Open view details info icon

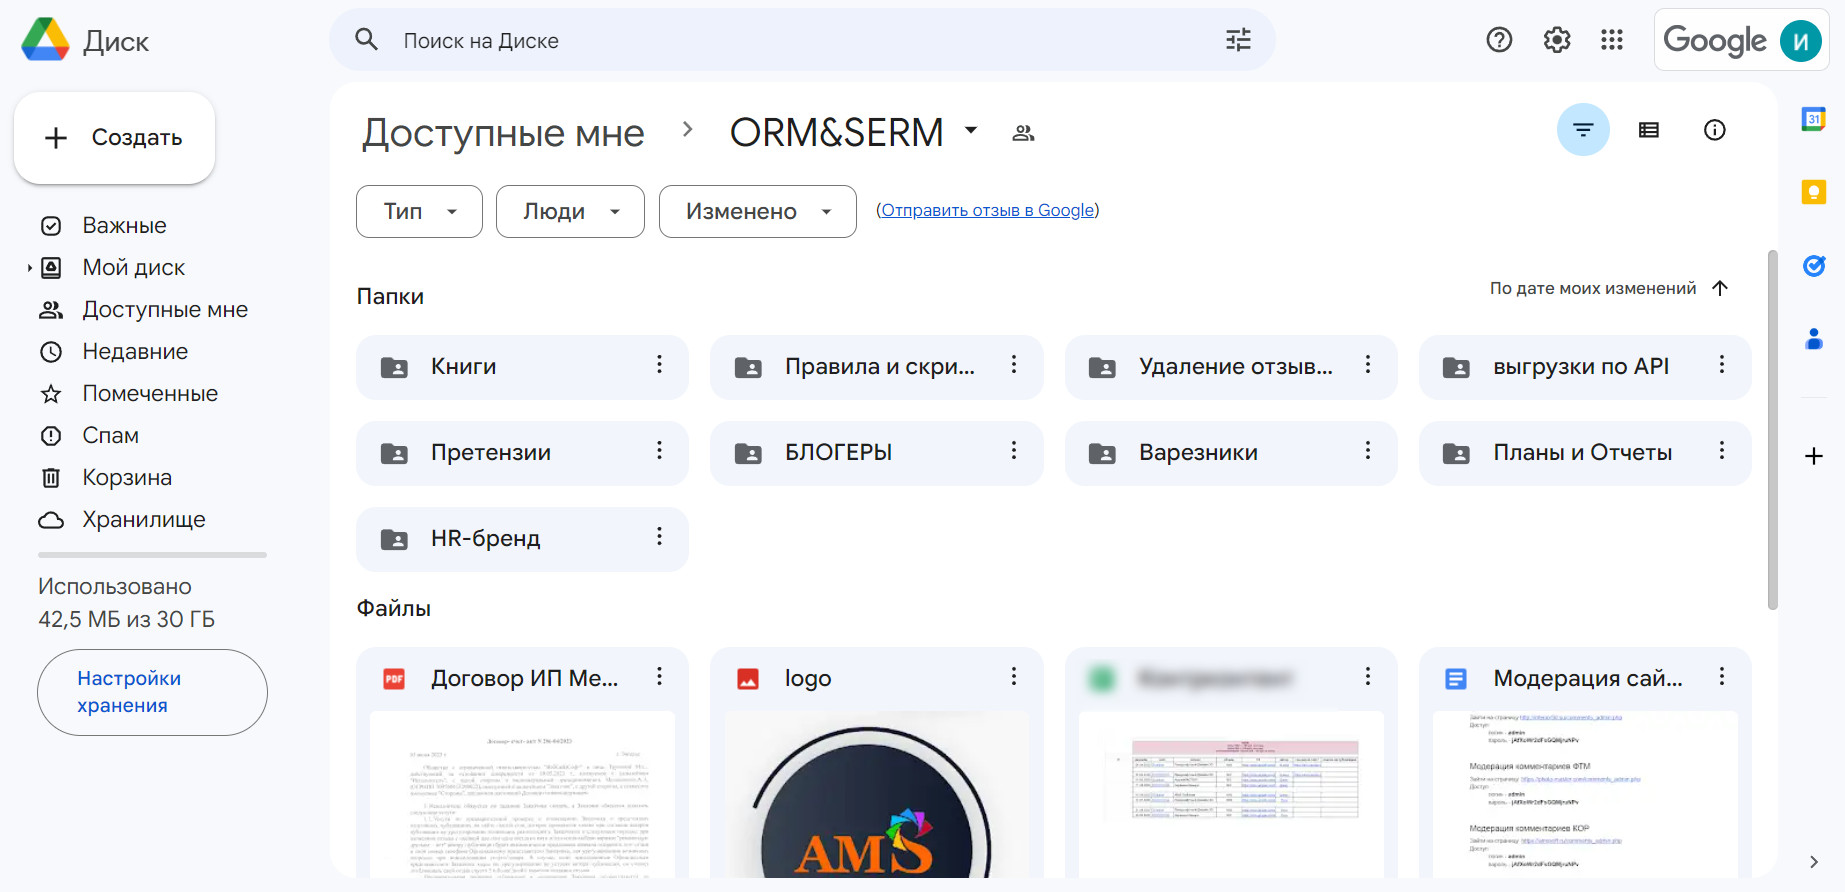point(1714,130)
